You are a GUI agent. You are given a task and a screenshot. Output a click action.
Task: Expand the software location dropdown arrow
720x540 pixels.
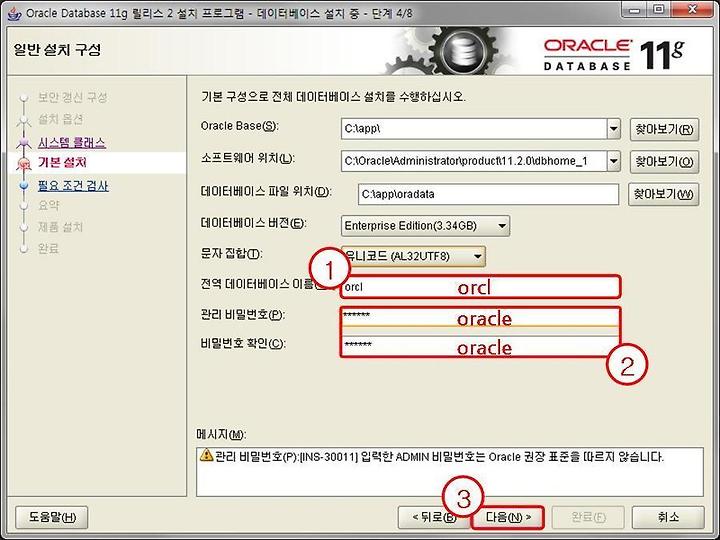click(x=613, y=161)
